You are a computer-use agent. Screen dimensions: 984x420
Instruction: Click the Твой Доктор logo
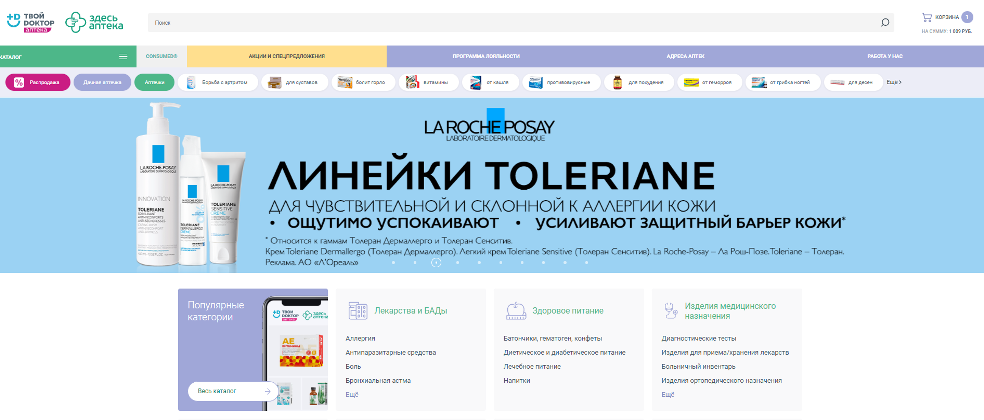coord(27,22)
